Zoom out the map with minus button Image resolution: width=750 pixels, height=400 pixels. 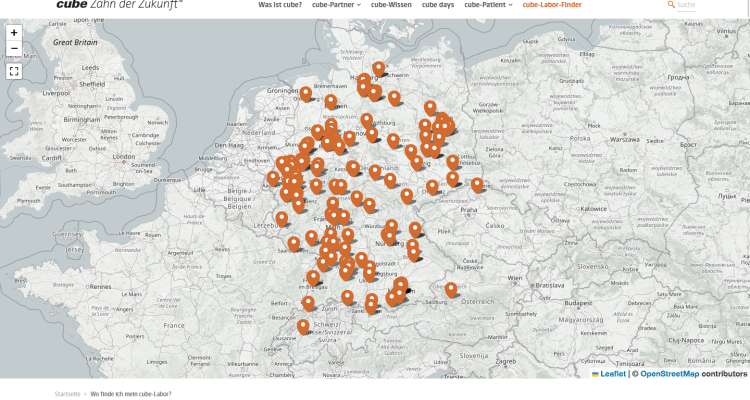tap(14, 48)
